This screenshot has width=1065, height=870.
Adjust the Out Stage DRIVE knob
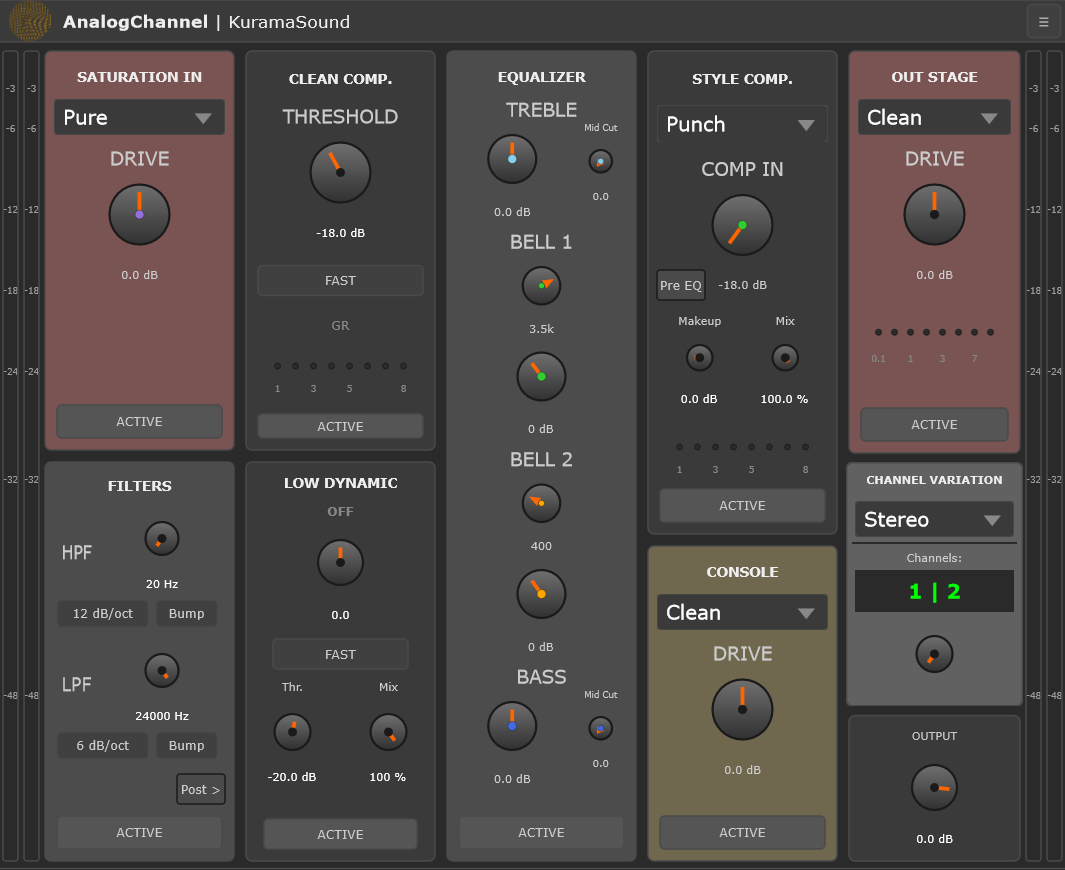click(x=934, y=214)
